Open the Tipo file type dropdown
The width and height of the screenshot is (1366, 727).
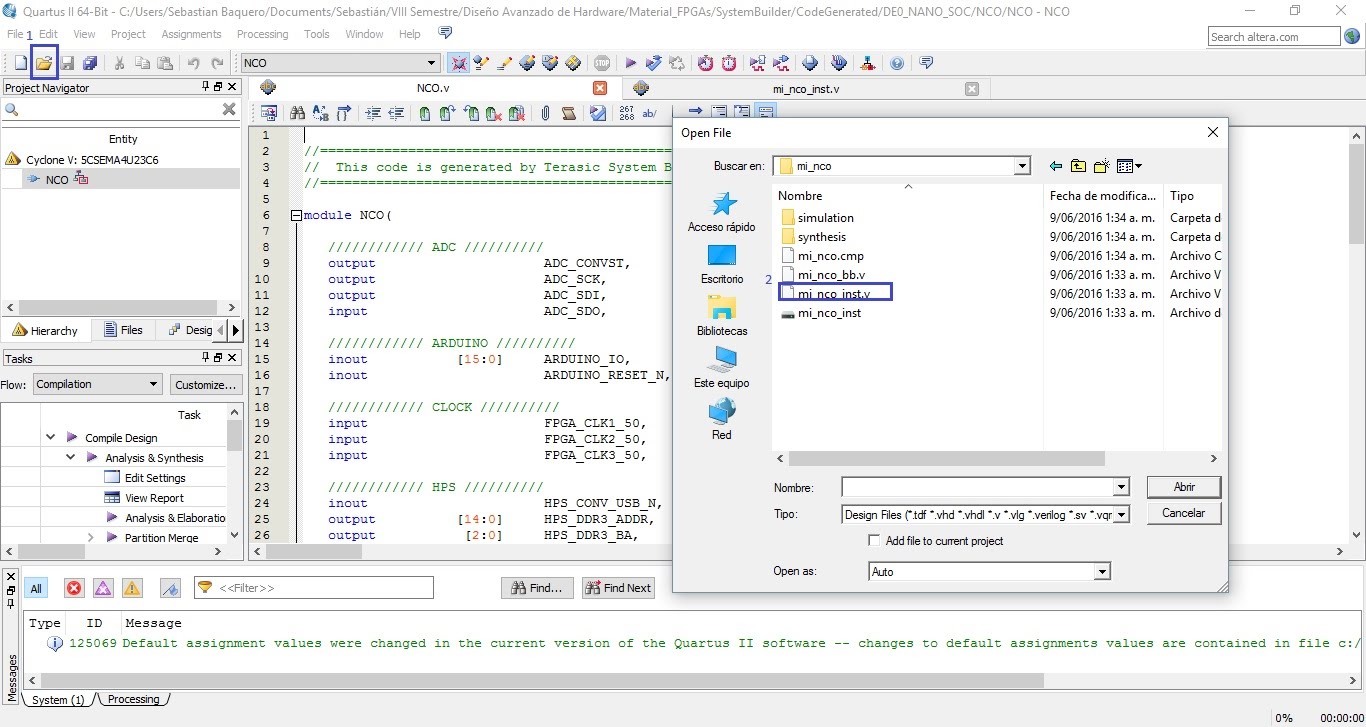click(1121, 515)
